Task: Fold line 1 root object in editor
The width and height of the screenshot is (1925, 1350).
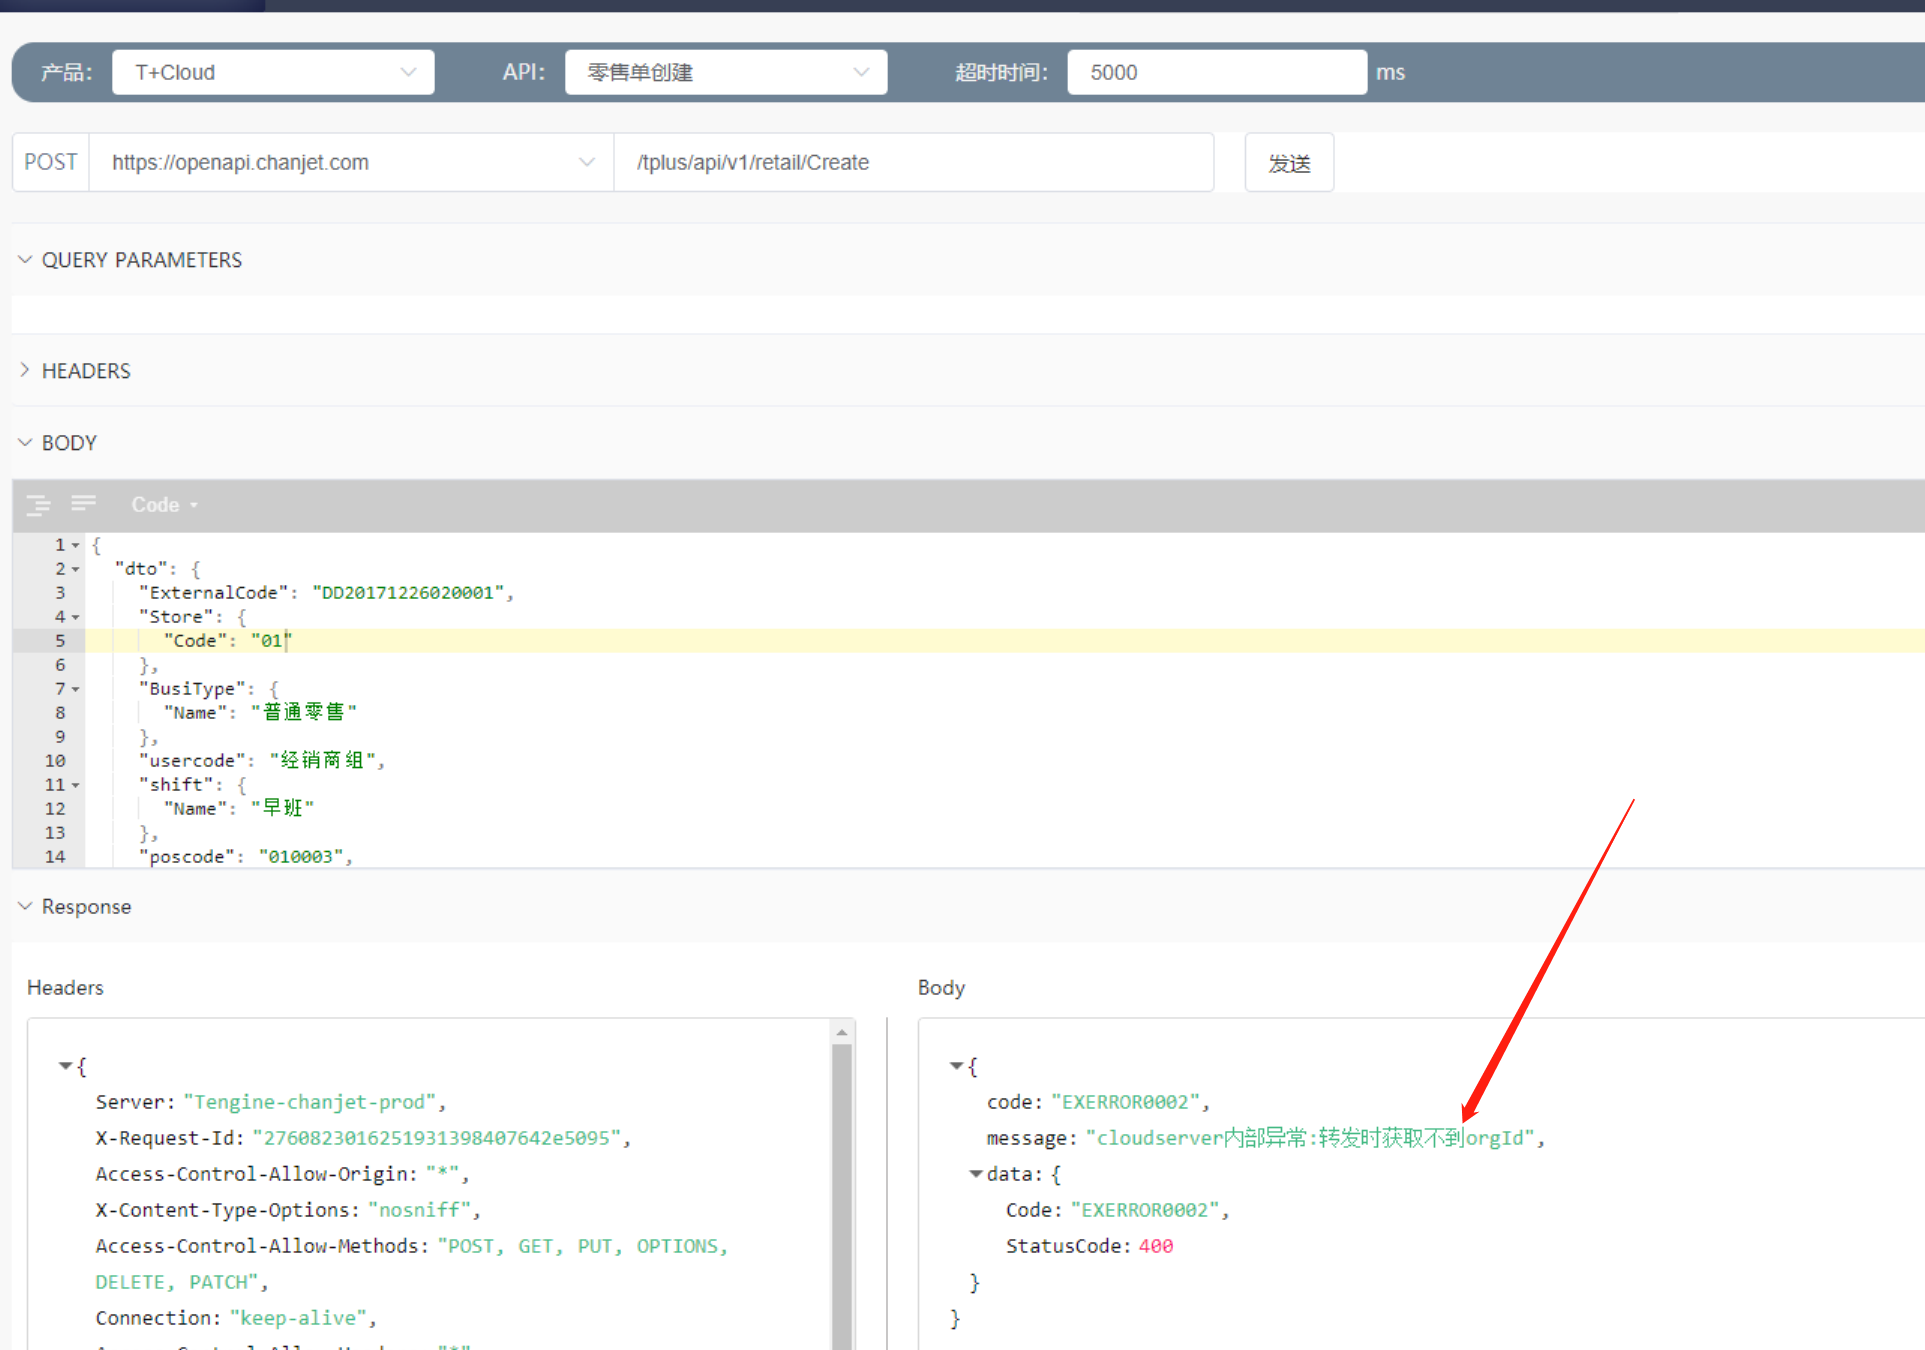Action: tap(75, 545)
